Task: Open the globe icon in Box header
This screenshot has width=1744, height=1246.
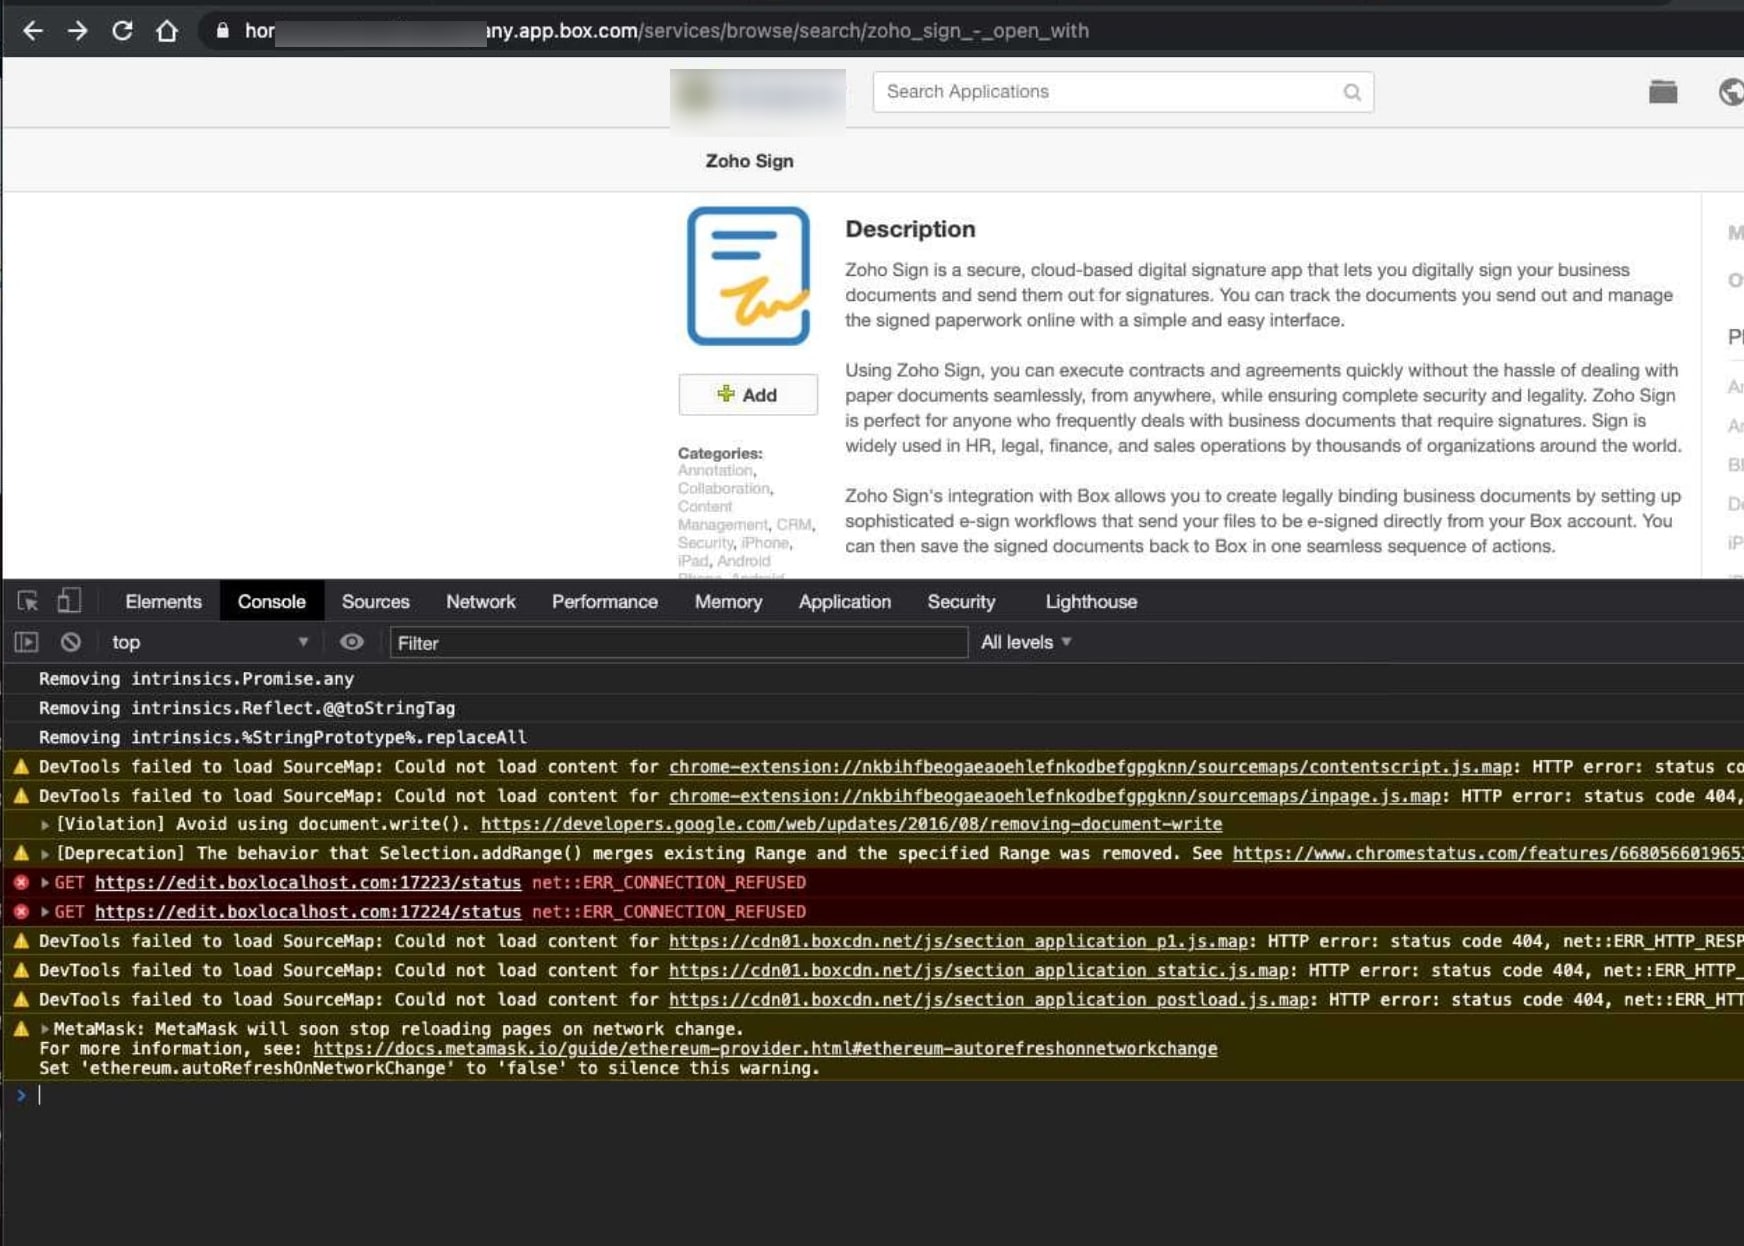Action: coord(1731,92)
